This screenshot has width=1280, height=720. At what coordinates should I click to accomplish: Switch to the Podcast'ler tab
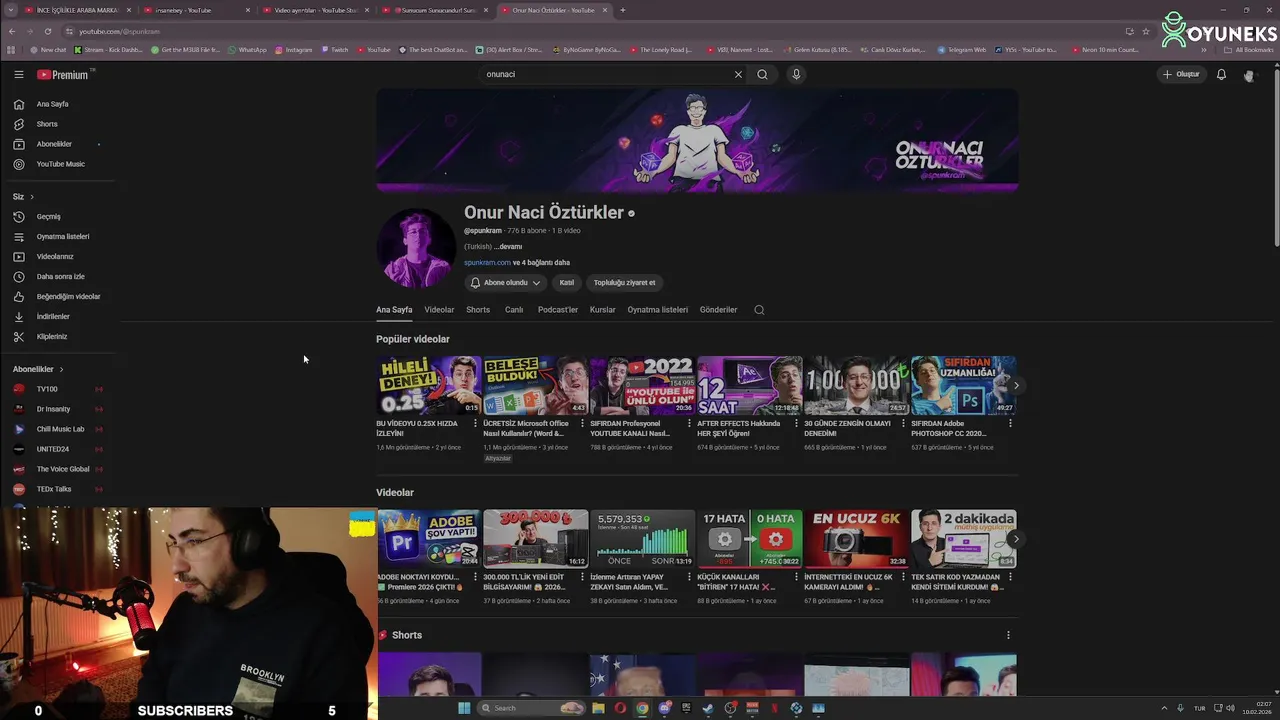point(558,310)
